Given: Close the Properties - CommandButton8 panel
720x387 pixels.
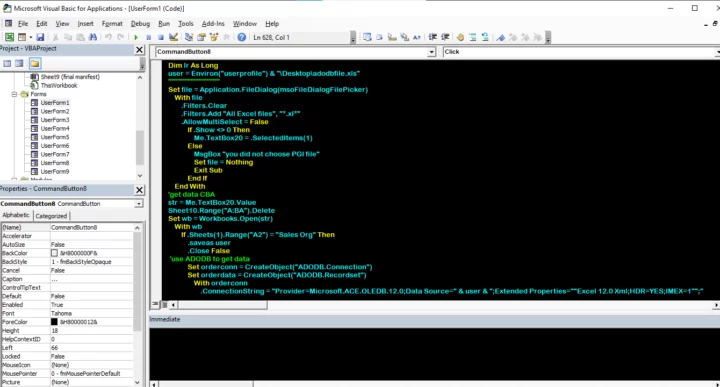Looking at the screenshot, I should tap(139, 190).
